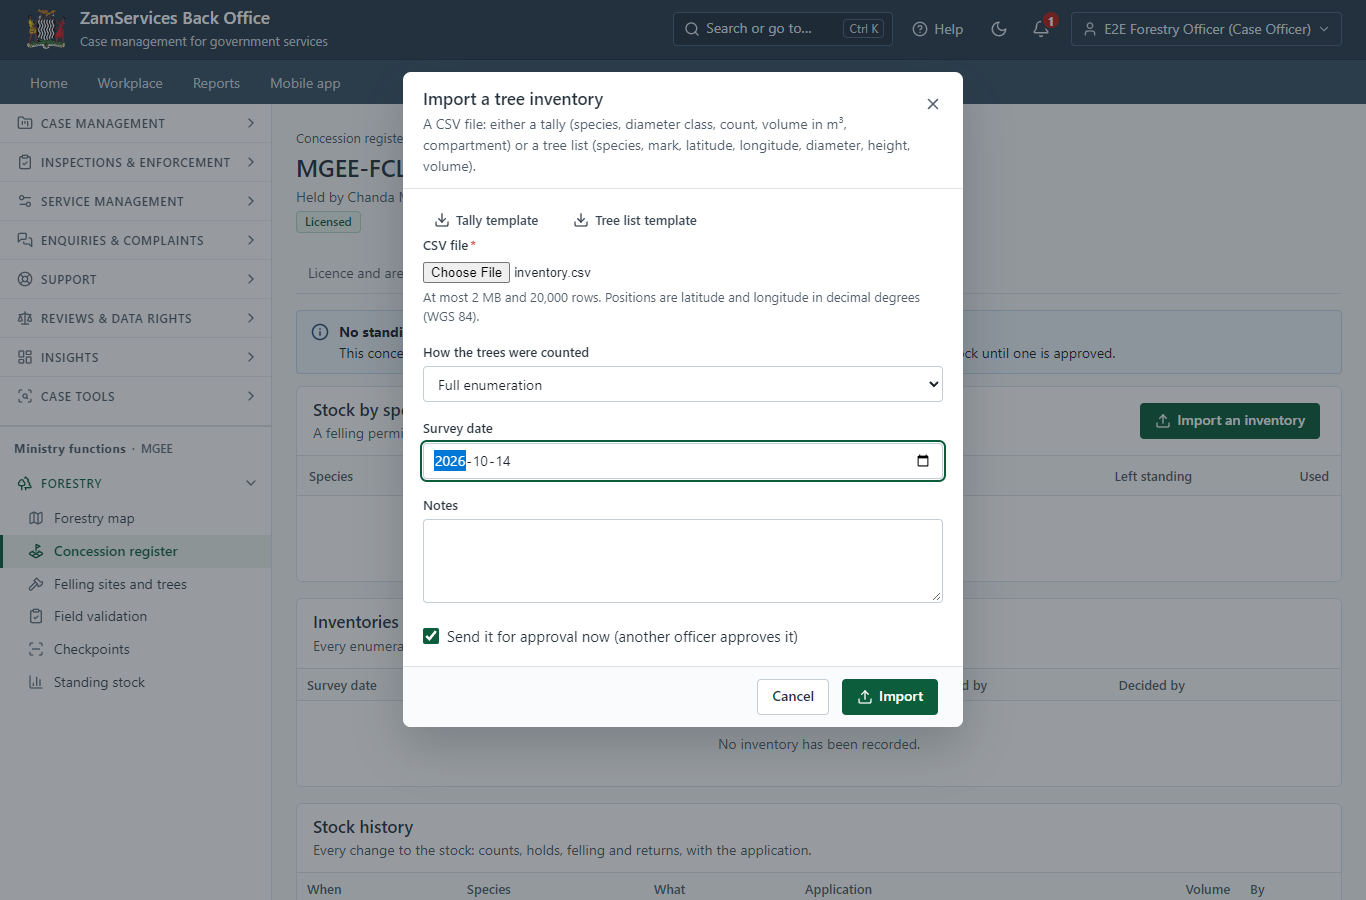The height and width of the screenshot is (900, 1366).
Task: Click into the Notes text area
Action: click(683, 561)
